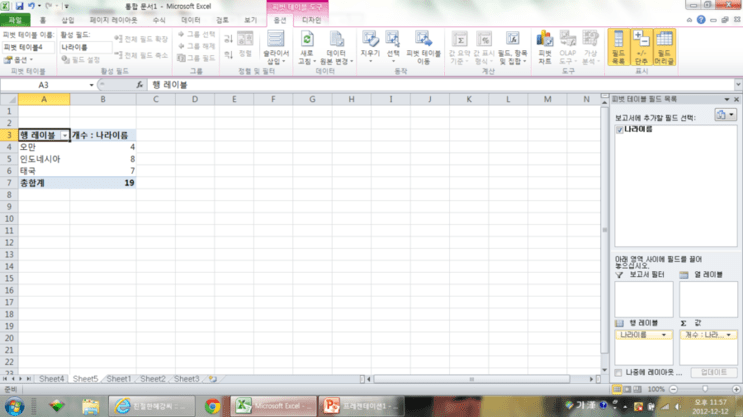Screen dimensions: 743x417
Task: Click the zoom slider in status bar
Action: [705, 389]
